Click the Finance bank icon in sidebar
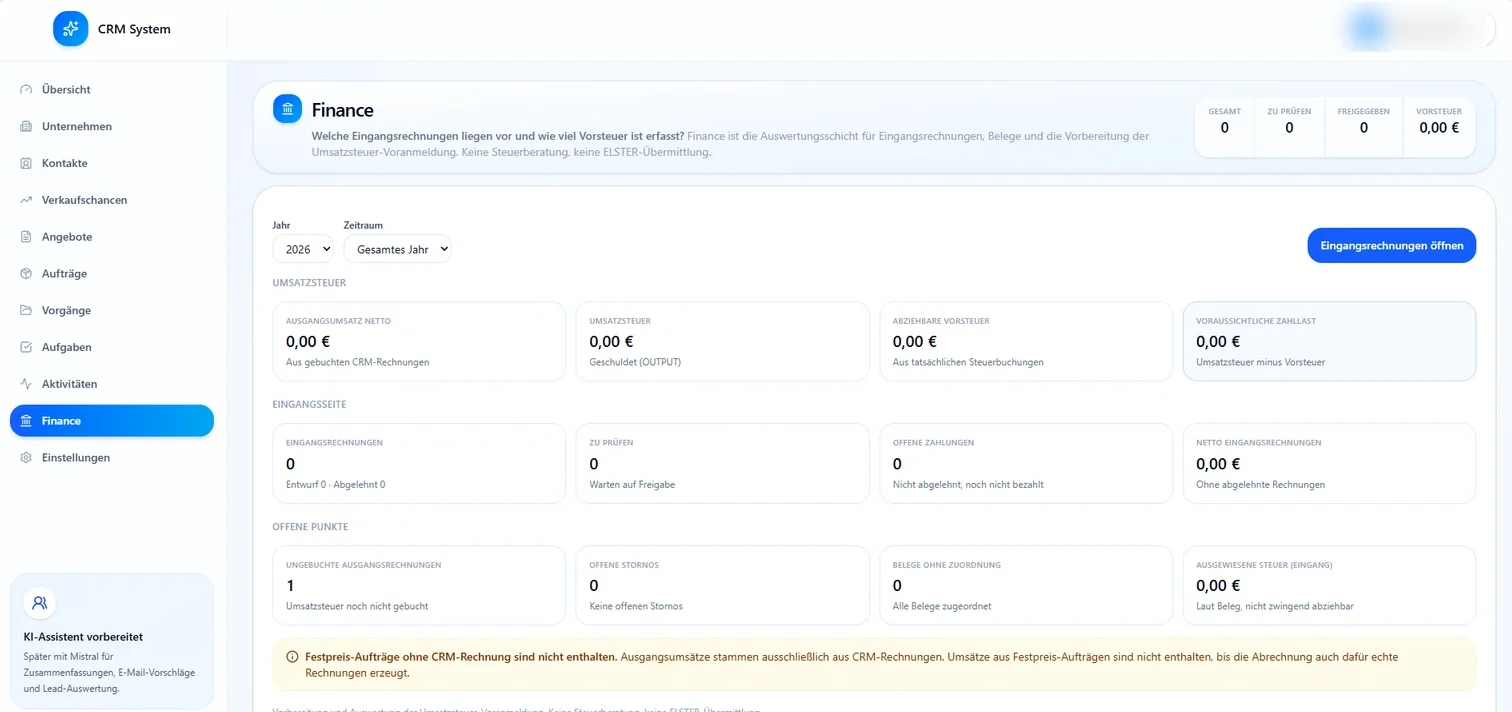This screenshot has height=712, width=1512. [x=26, y=421]
